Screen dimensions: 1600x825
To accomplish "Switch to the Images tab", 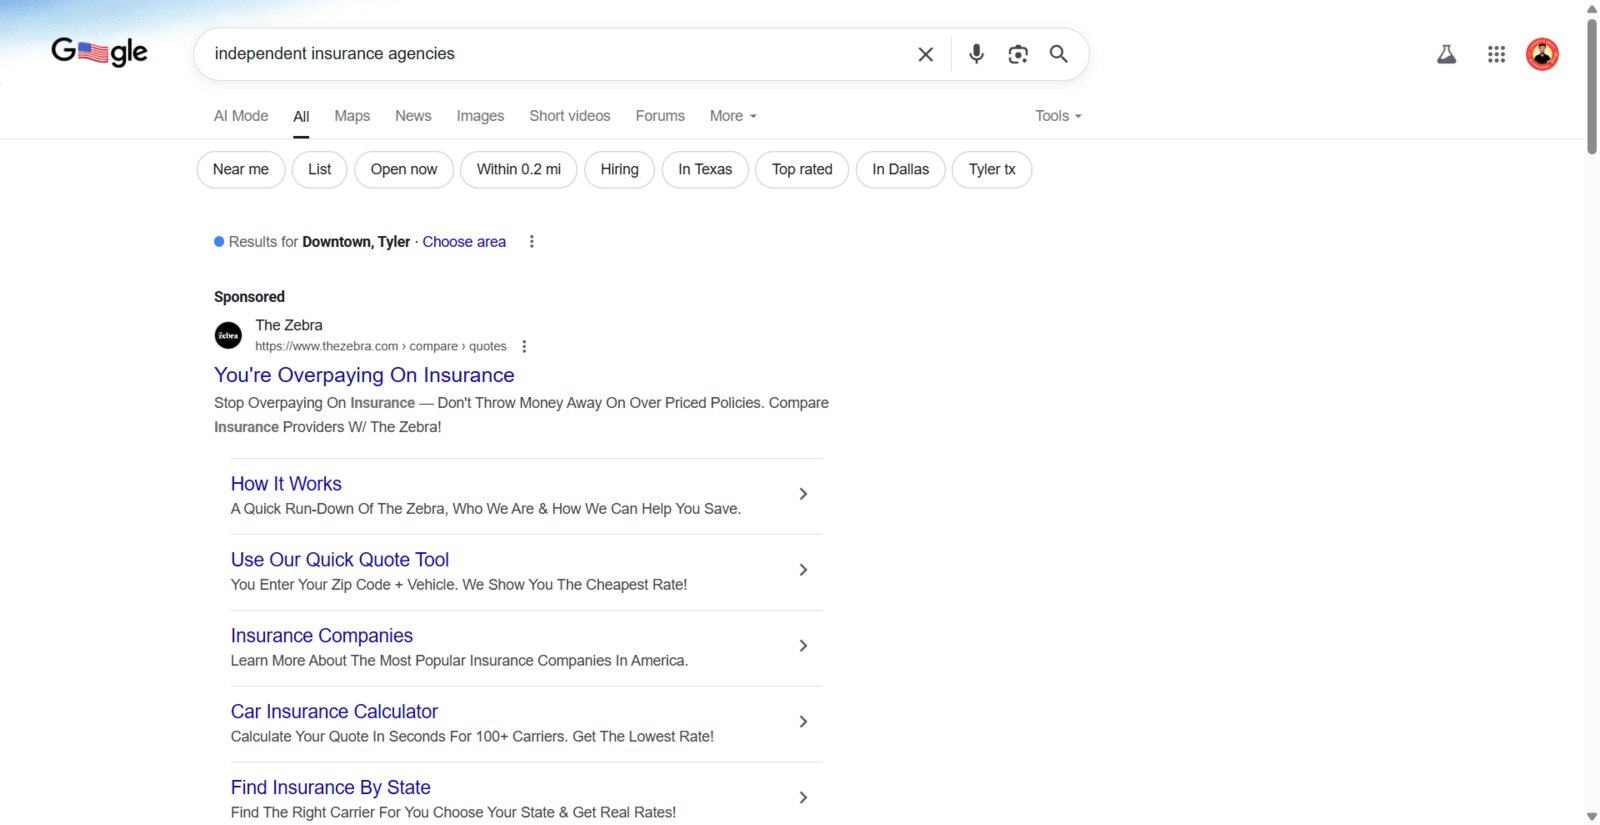I will 480,116.
